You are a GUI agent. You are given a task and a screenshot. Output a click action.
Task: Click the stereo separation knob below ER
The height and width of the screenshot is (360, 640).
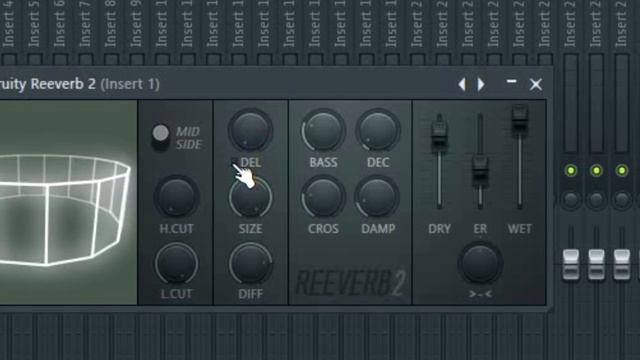pyautogui.click(x=480, y=263)
